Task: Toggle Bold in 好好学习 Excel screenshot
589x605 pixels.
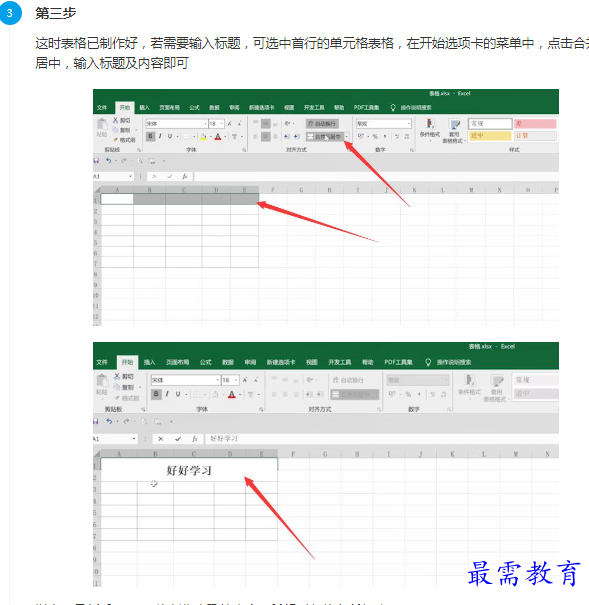Action: coord(156,394)
